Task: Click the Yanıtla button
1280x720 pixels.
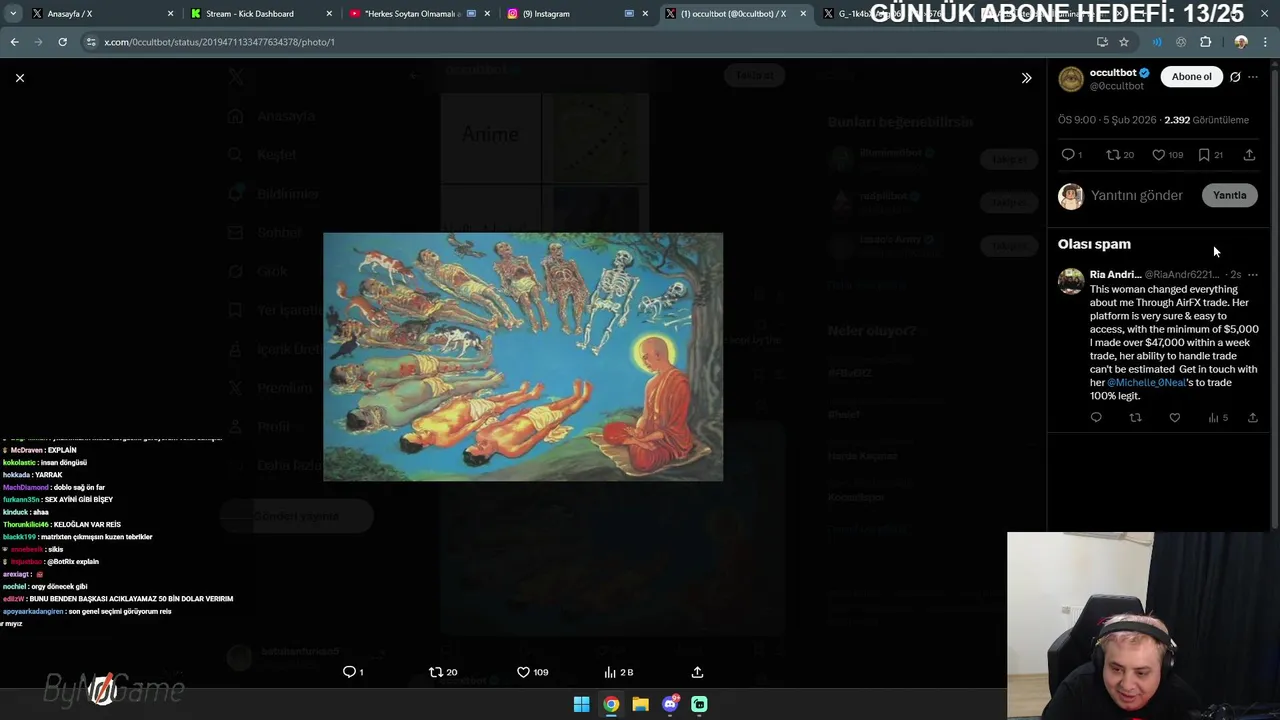Action: click(x=1229, y=195)
